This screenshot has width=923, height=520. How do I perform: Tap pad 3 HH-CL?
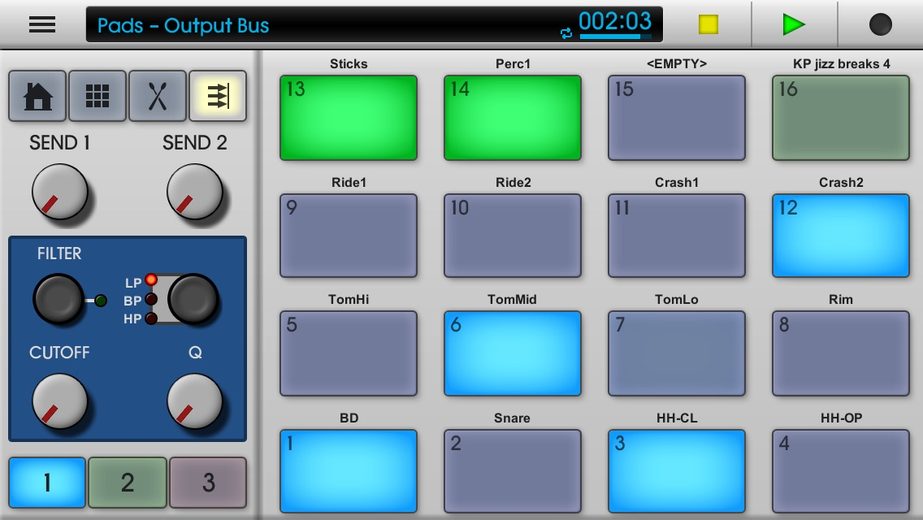point(677,471)
